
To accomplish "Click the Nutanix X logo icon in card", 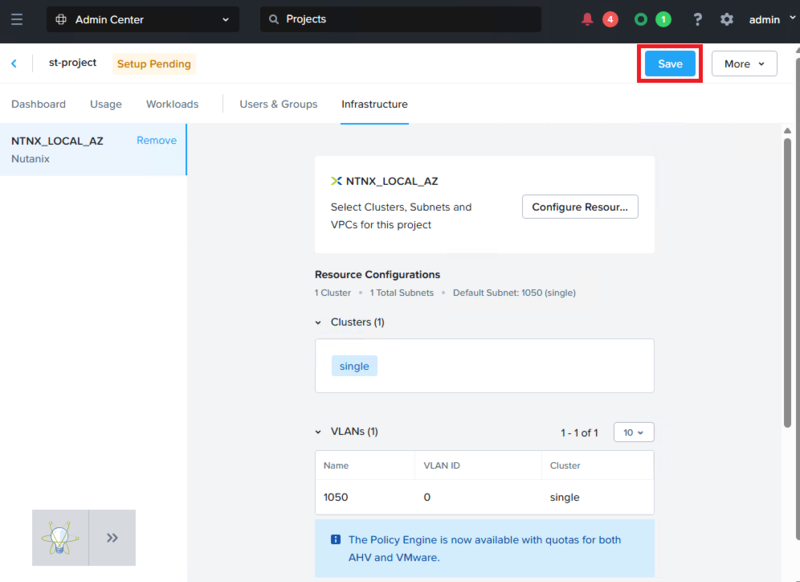I will [x=336, y=181].
